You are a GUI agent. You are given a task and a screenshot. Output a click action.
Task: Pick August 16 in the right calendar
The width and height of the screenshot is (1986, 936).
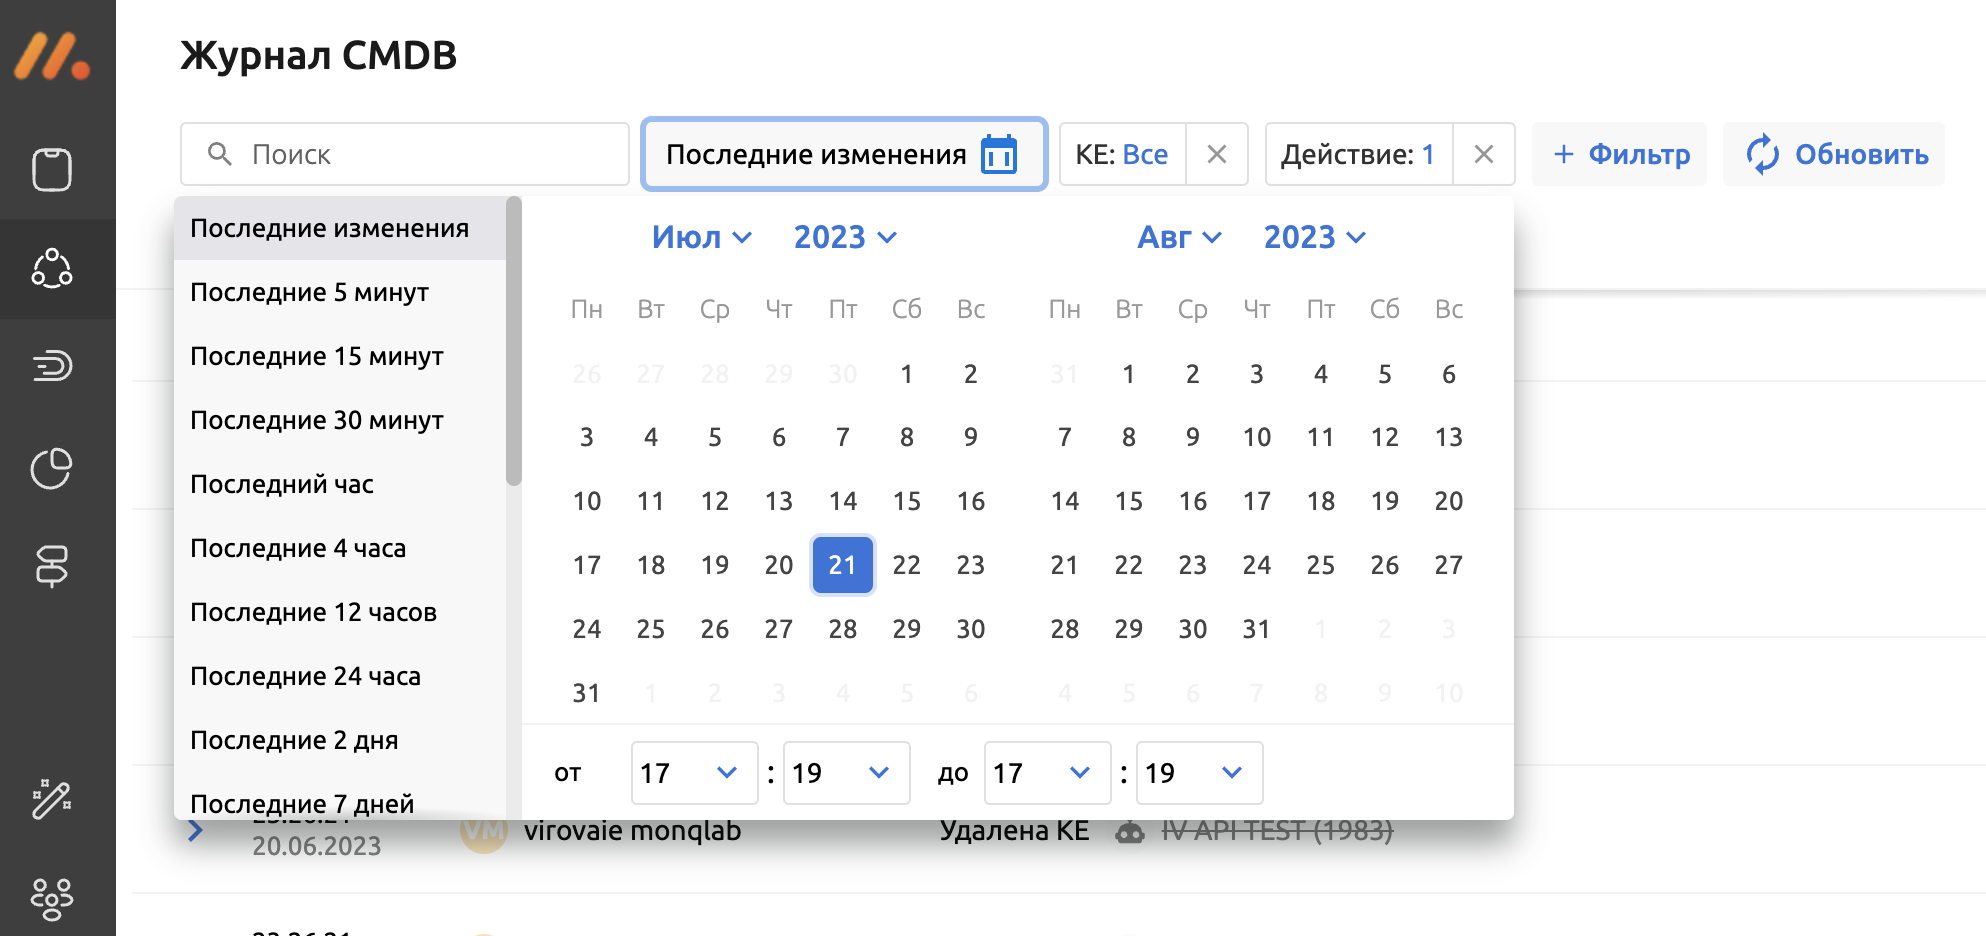coord(1193,501)
